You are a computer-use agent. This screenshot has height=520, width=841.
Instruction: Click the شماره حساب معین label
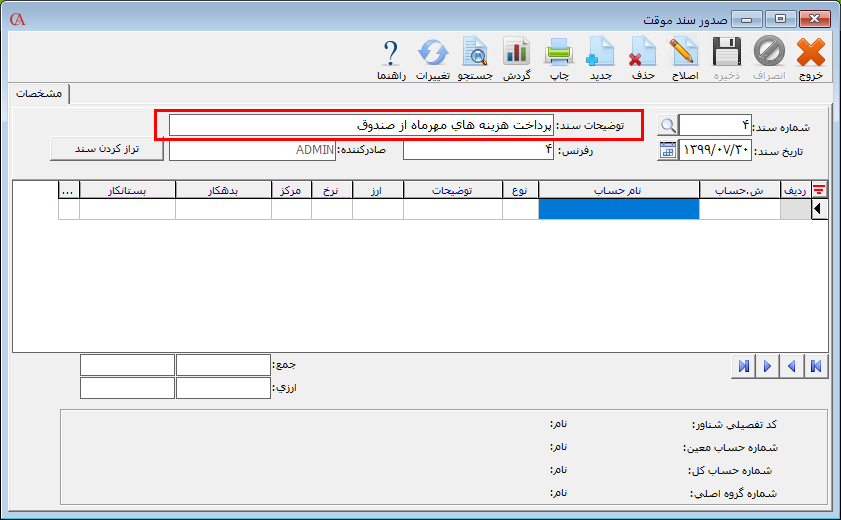click(730, 448)
